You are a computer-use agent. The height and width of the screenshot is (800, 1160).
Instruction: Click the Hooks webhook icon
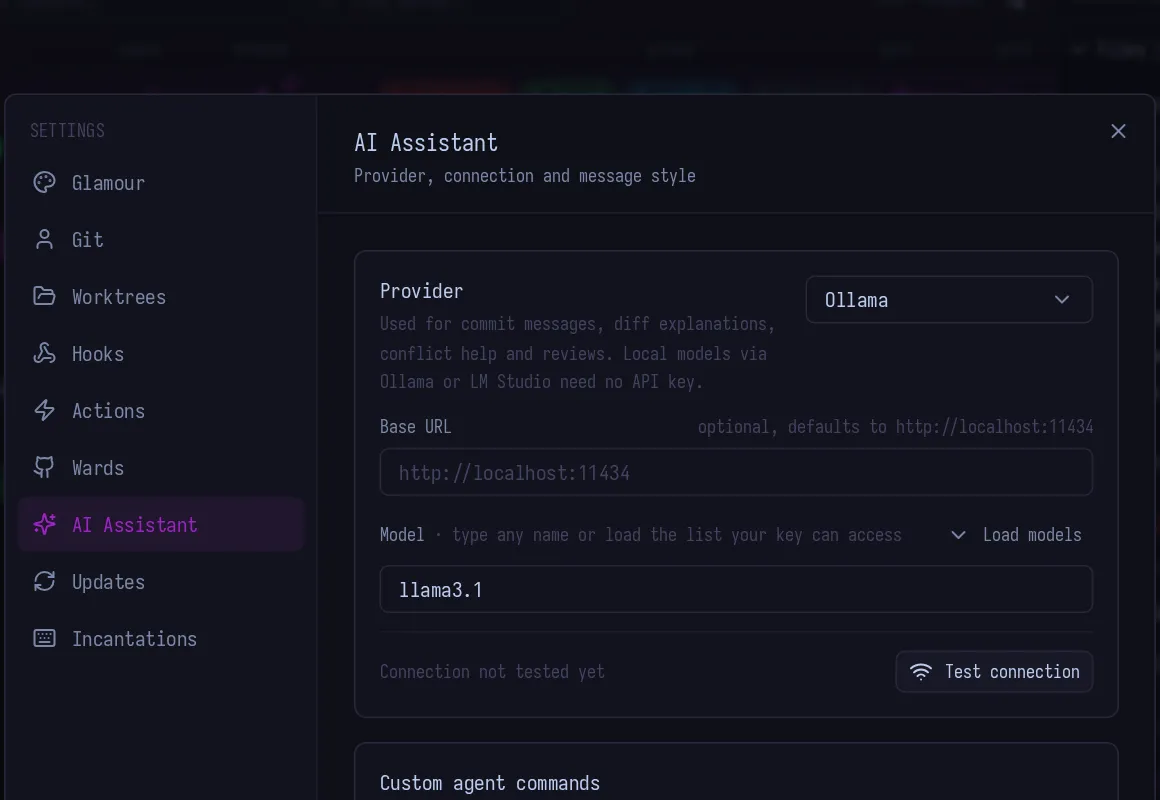[44, 353]
